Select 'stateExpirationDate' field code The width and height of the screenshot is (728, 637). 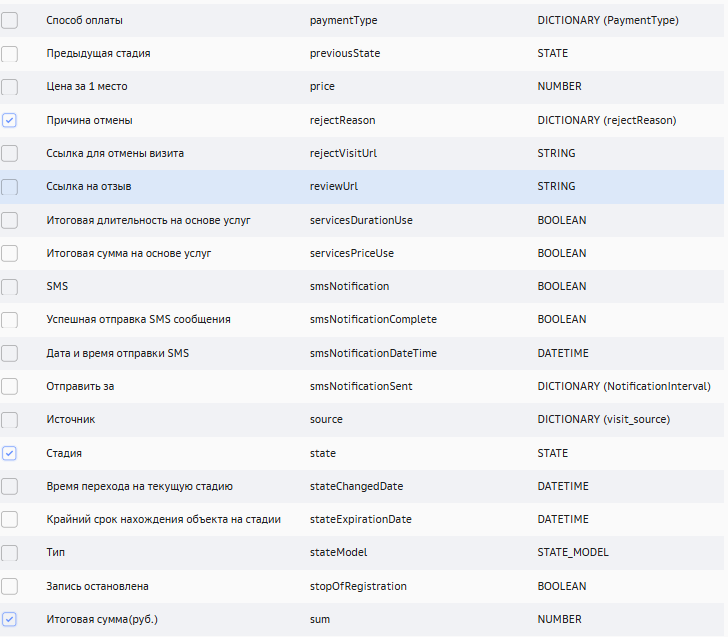point(361,519)
